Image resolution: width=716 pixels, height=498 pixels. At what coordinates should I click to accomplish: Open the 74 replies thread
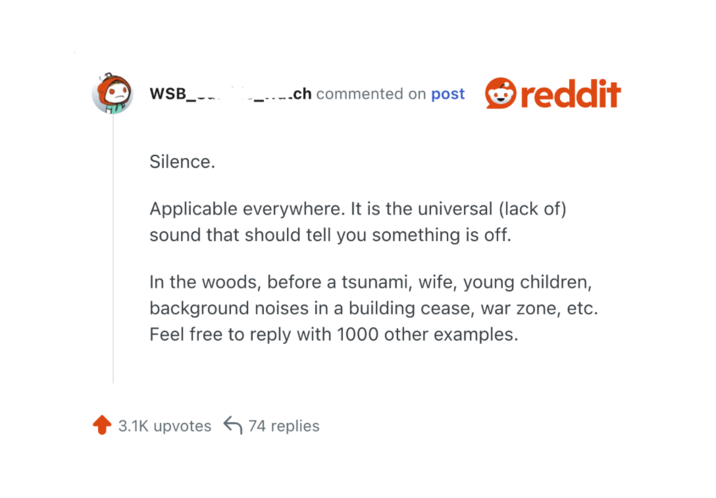tap(283, 426)
